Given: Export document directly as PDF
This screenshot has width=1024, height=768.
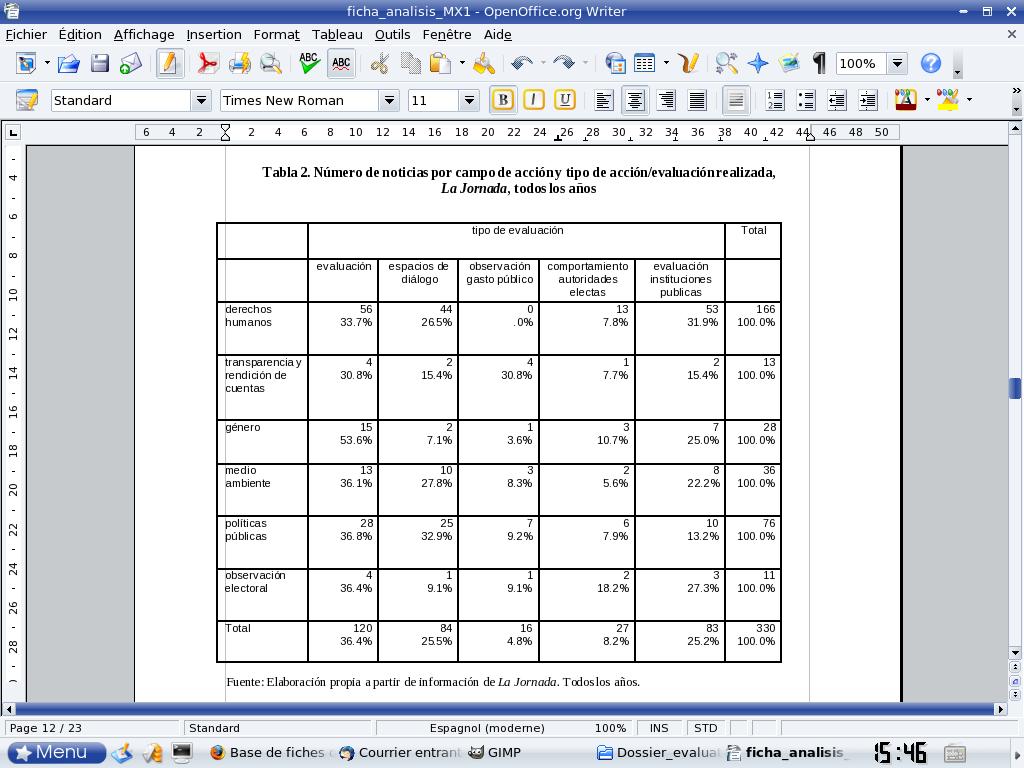Looking at the screenshot, I should tap(207, 64).
